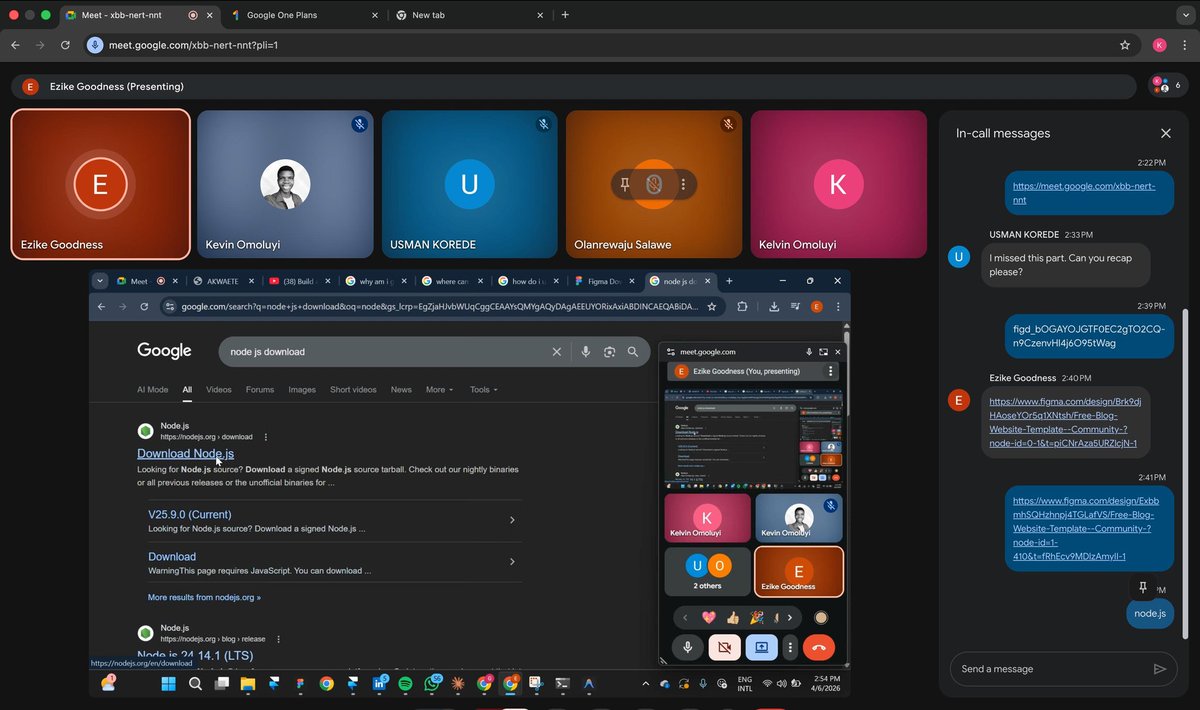Viewport: 1200px width, 710px height.
Task: Select Kelvin Omoluyi participant tile
Action: coord(838,184)
